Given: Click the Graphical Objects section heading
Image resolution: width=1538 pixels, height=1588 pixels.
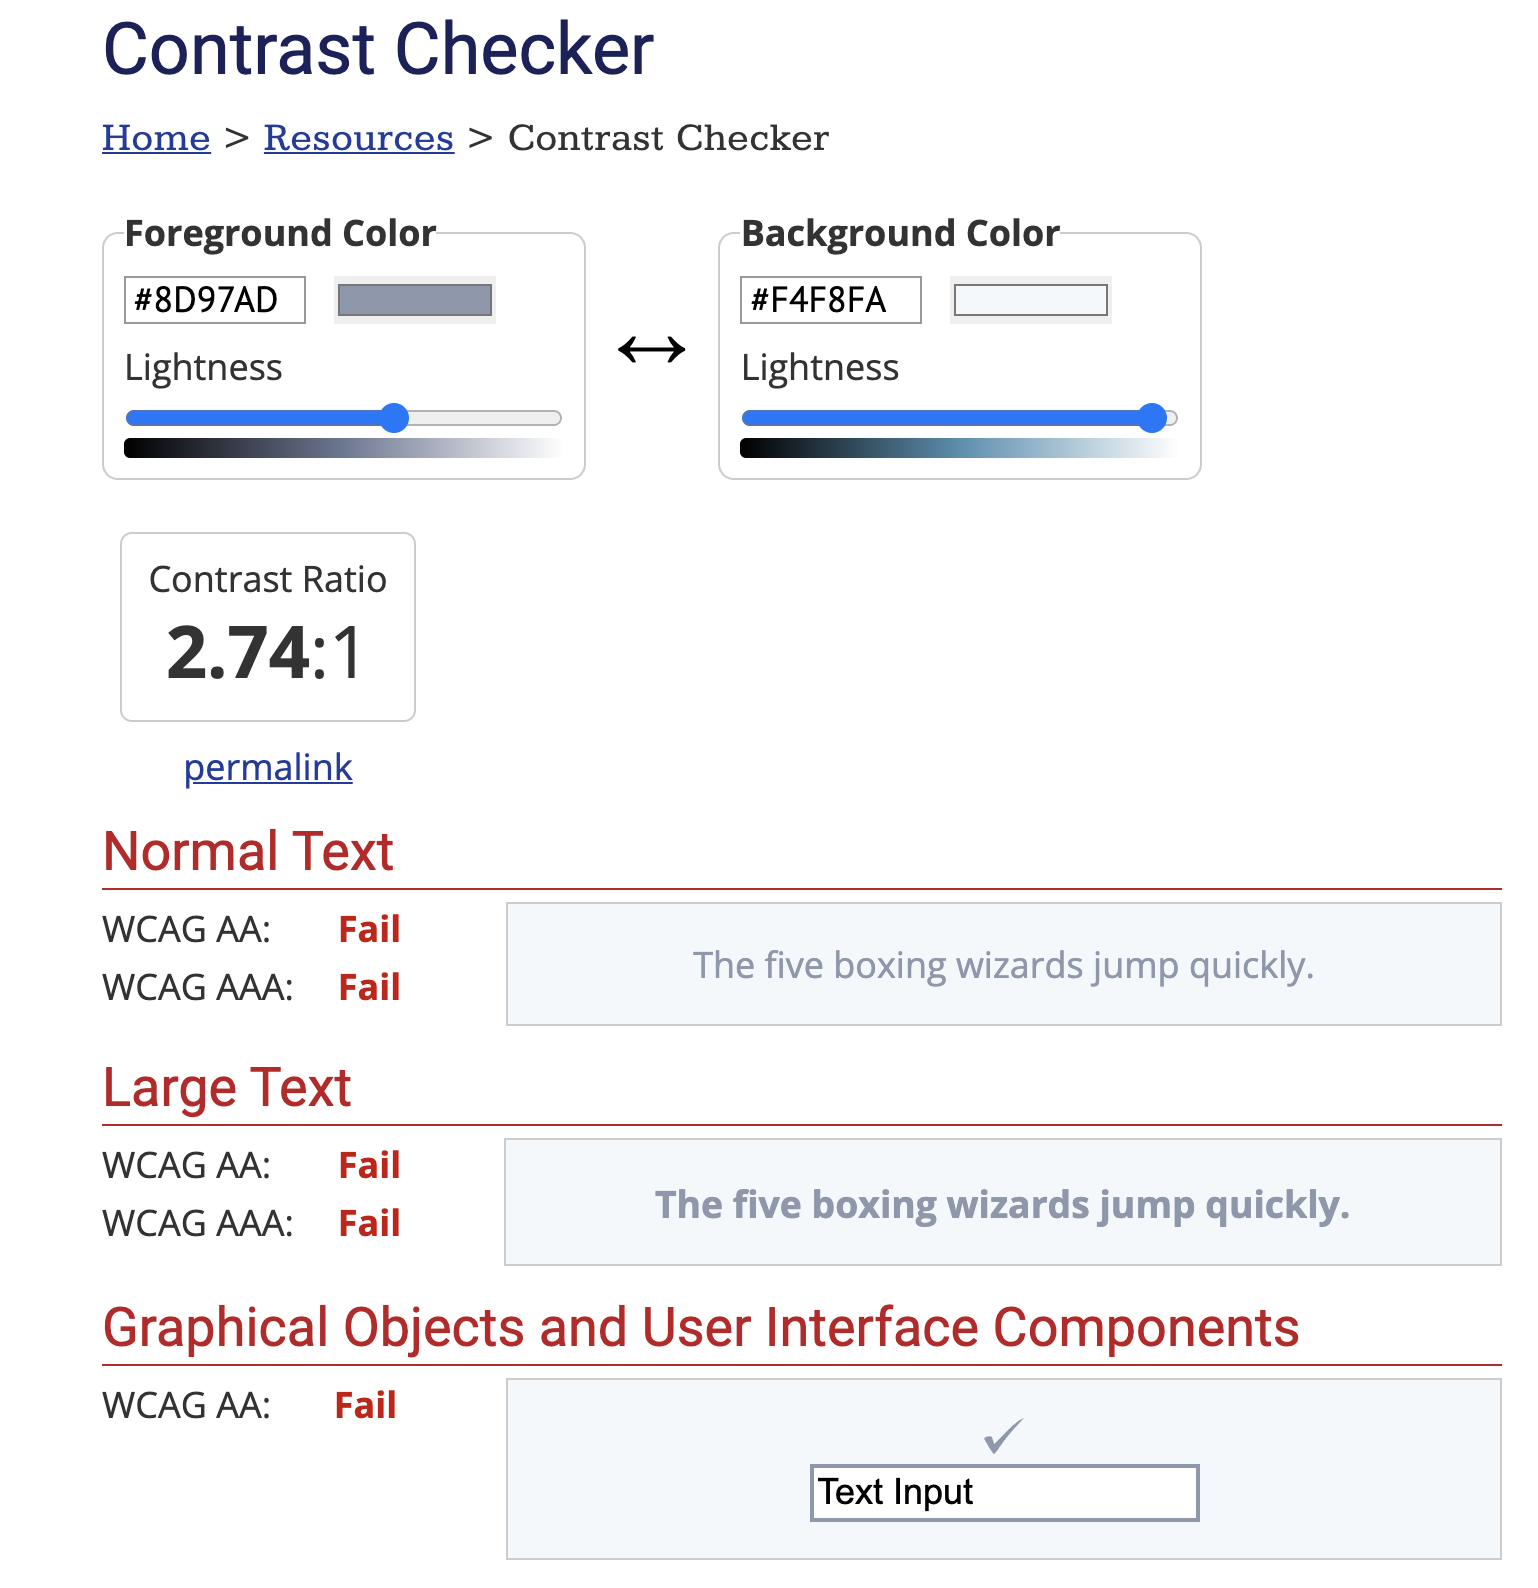Looking at the screenshot, I should pyautogui.click(x=700, y=1328).
